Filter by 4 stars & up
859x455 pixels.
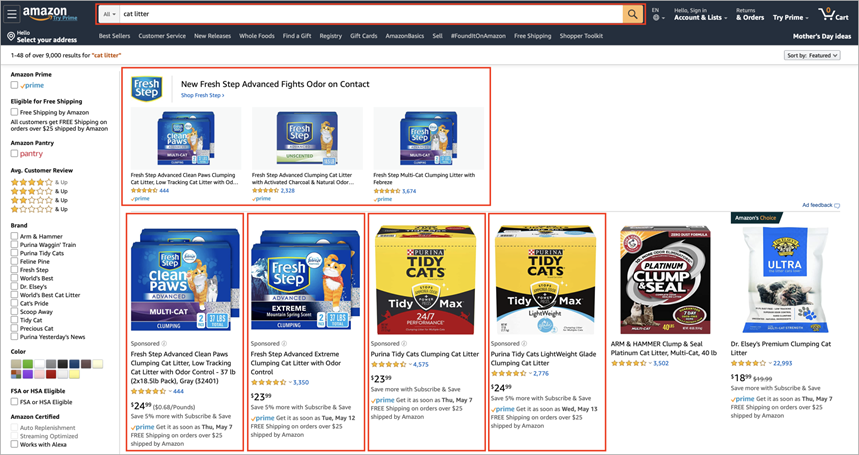pyautogui.click(x=39, y=182)
